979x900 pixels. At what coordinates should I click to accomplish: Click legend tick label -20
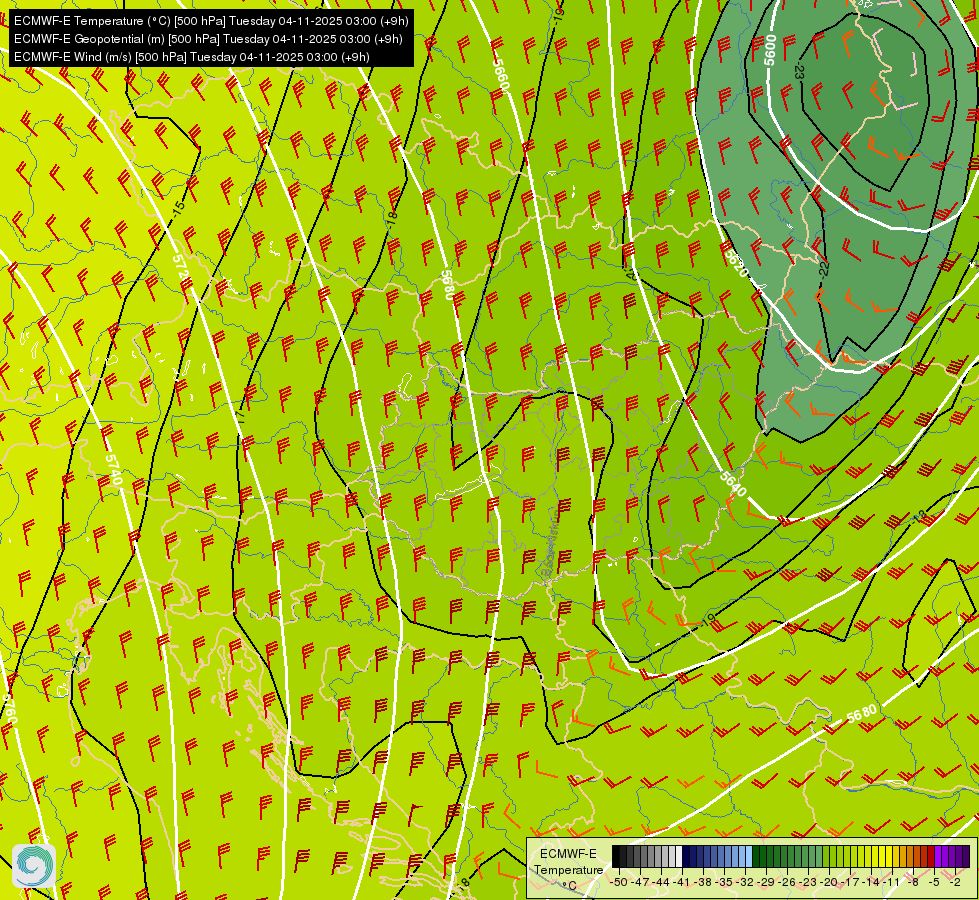pos(830,882)
